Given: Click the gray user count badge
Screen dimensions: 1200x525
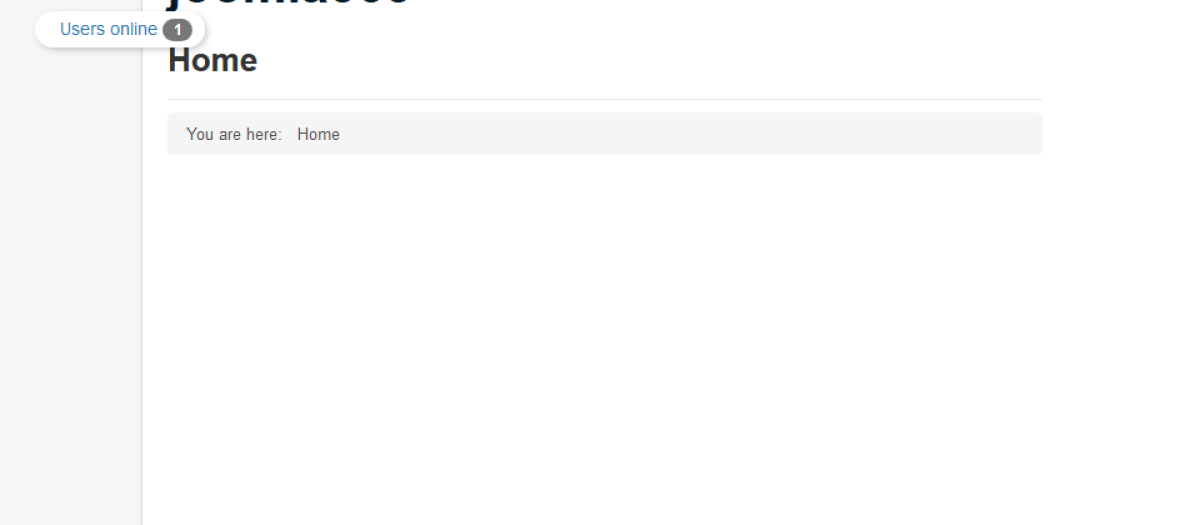Looking at the screenshot, I should coord(177,30).
